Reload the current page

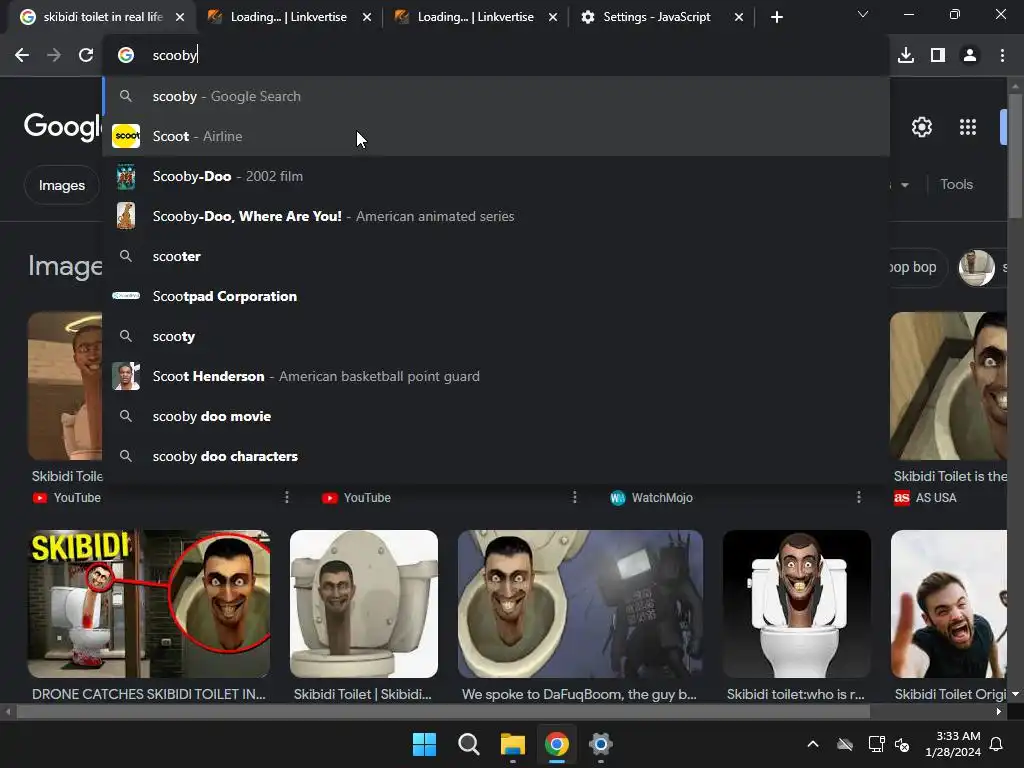click(x=86, y=56)
